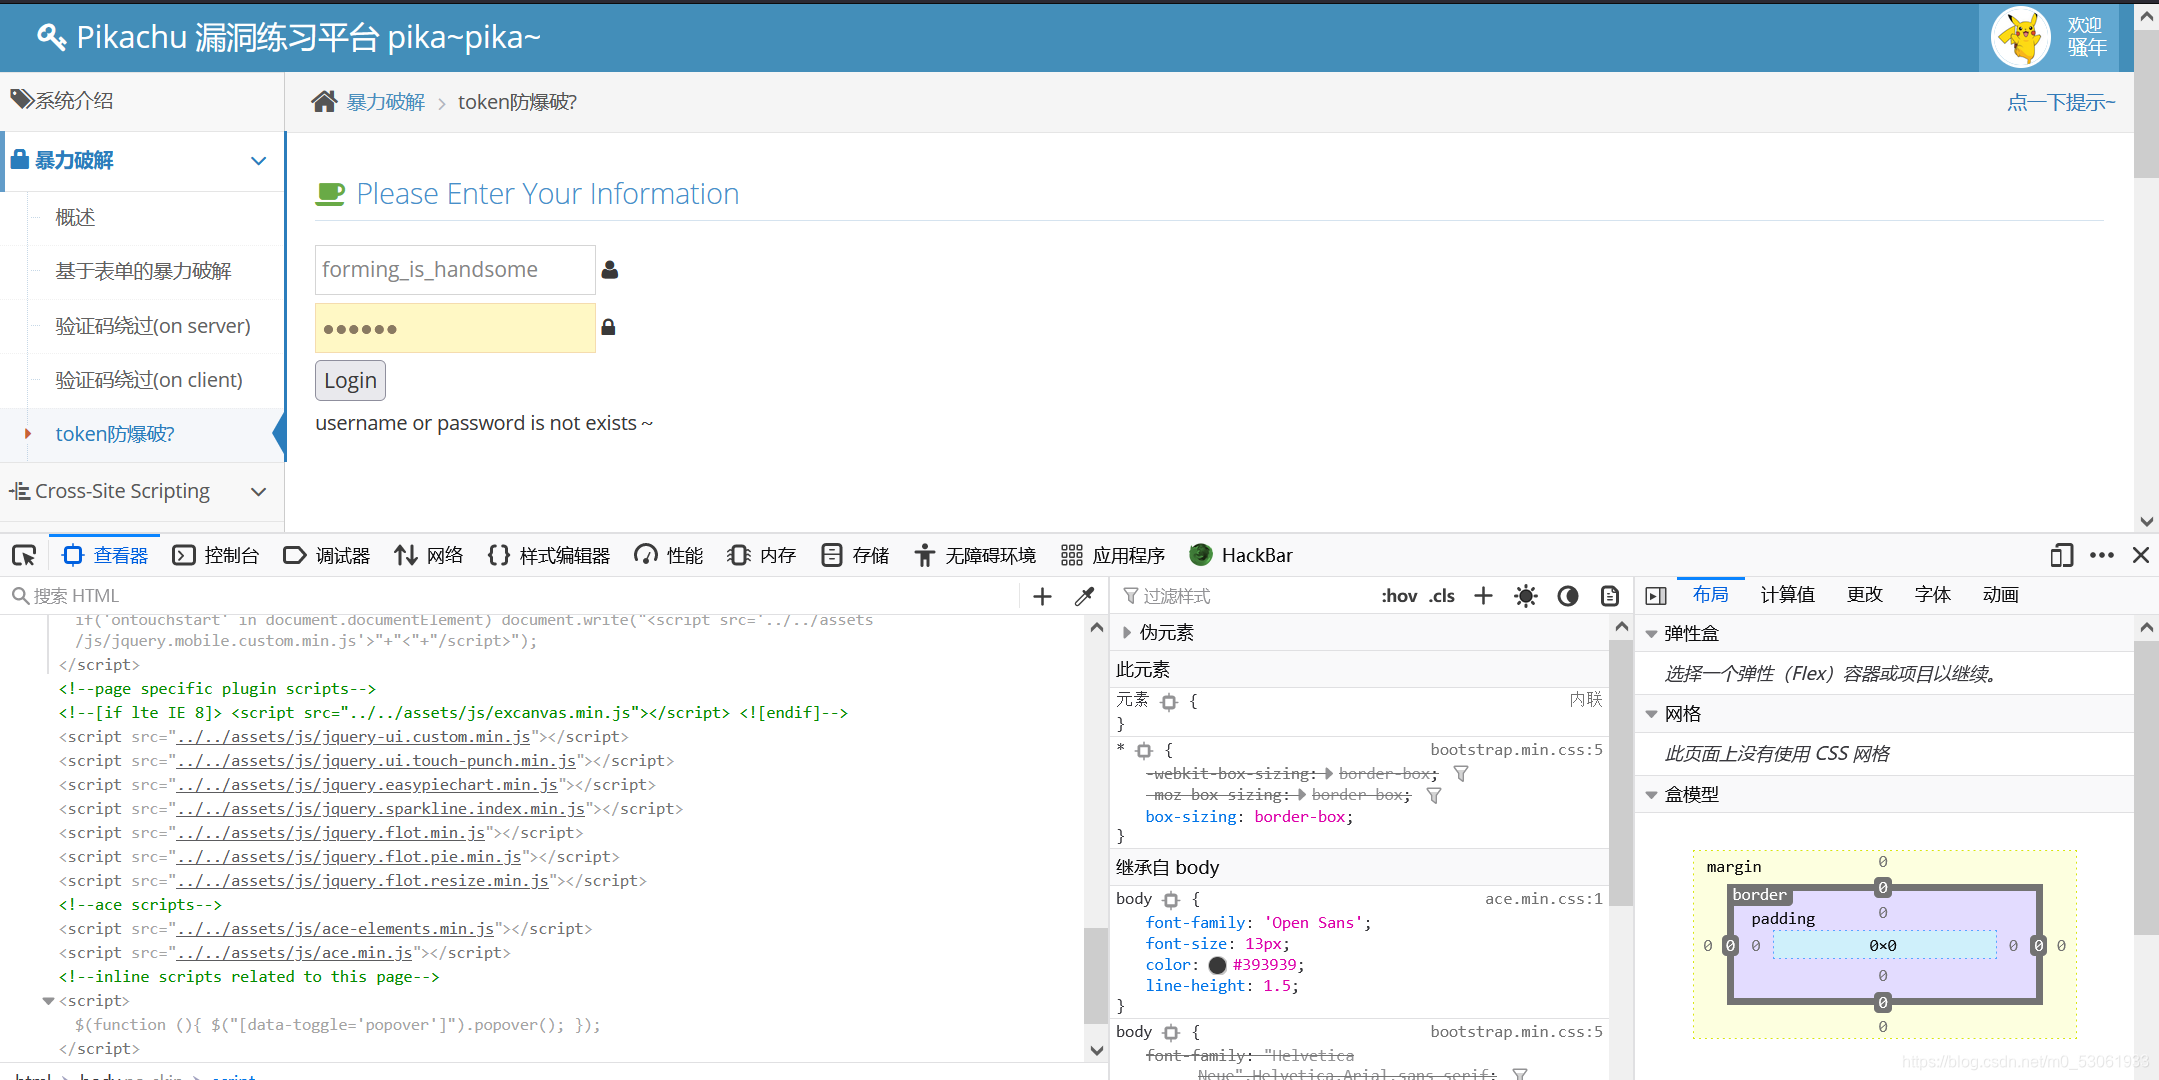
Task: Collapse the 弹性盒 flexbox section
Action: click(1651, 634)
